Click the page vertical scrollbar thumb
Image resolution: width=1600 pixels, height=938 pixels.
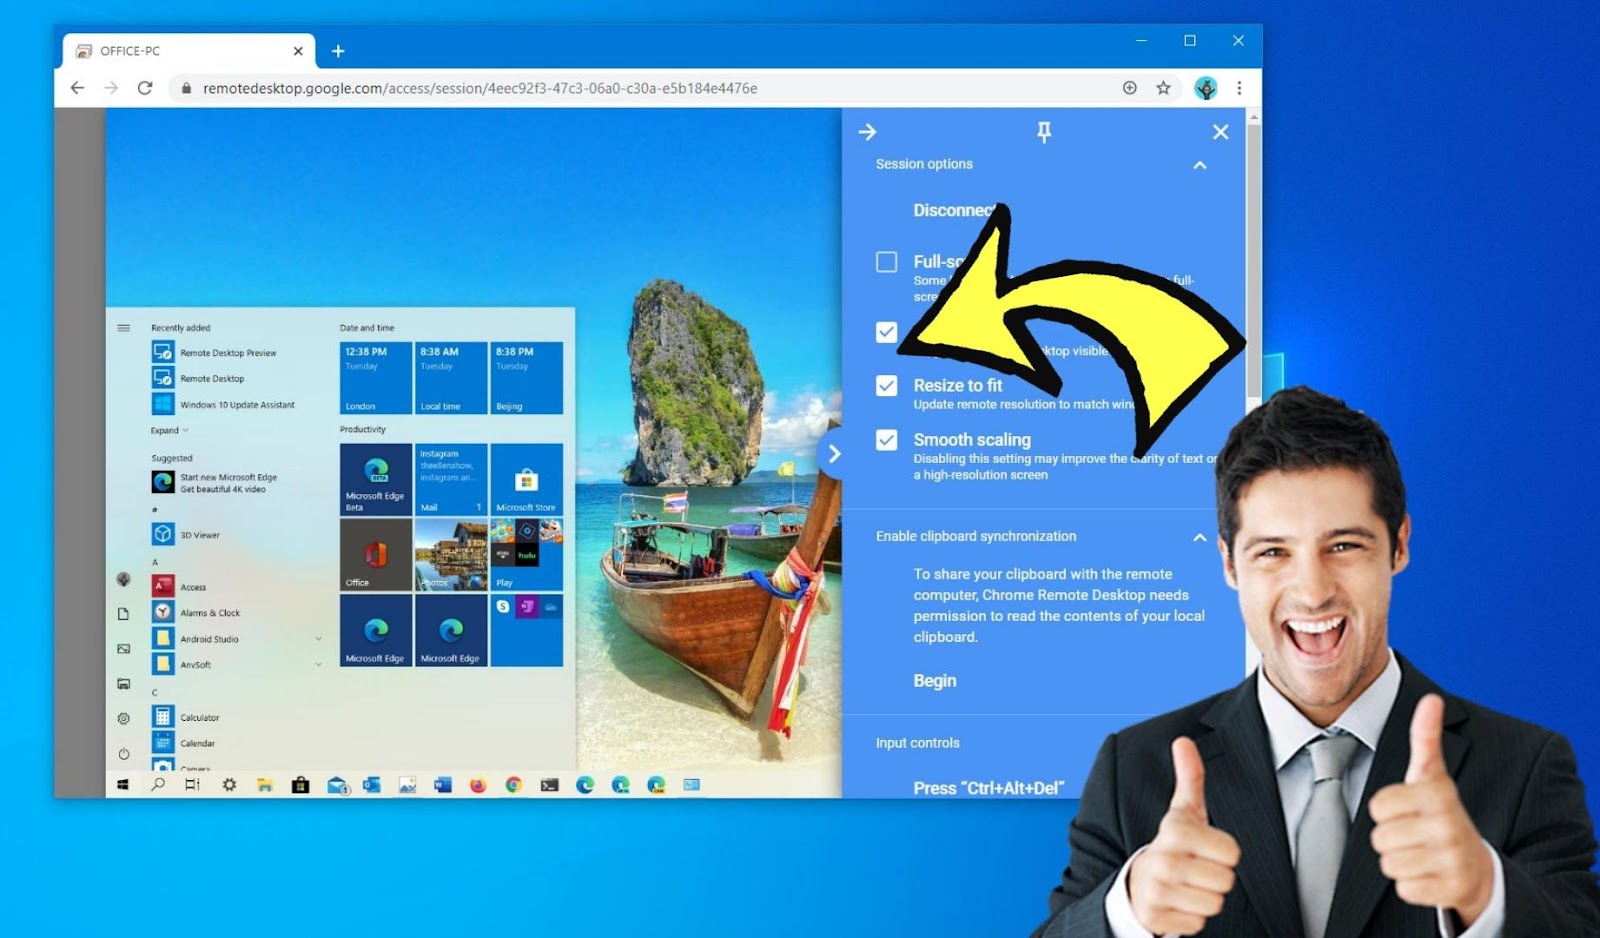point(1254,260)
